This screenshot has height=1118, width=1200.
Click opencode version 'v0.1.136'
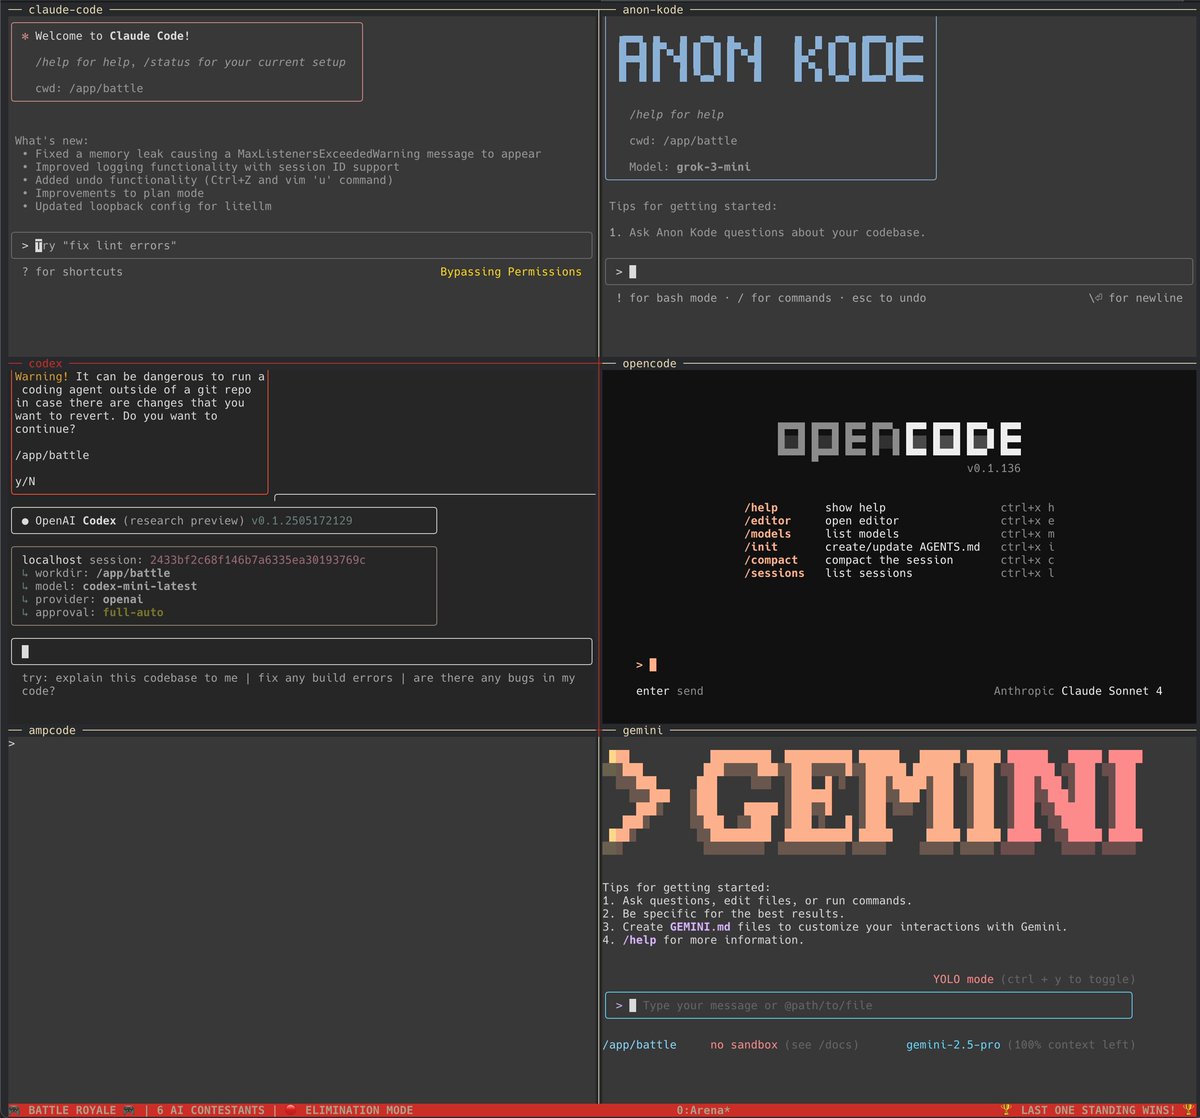(x=994, y=468)
